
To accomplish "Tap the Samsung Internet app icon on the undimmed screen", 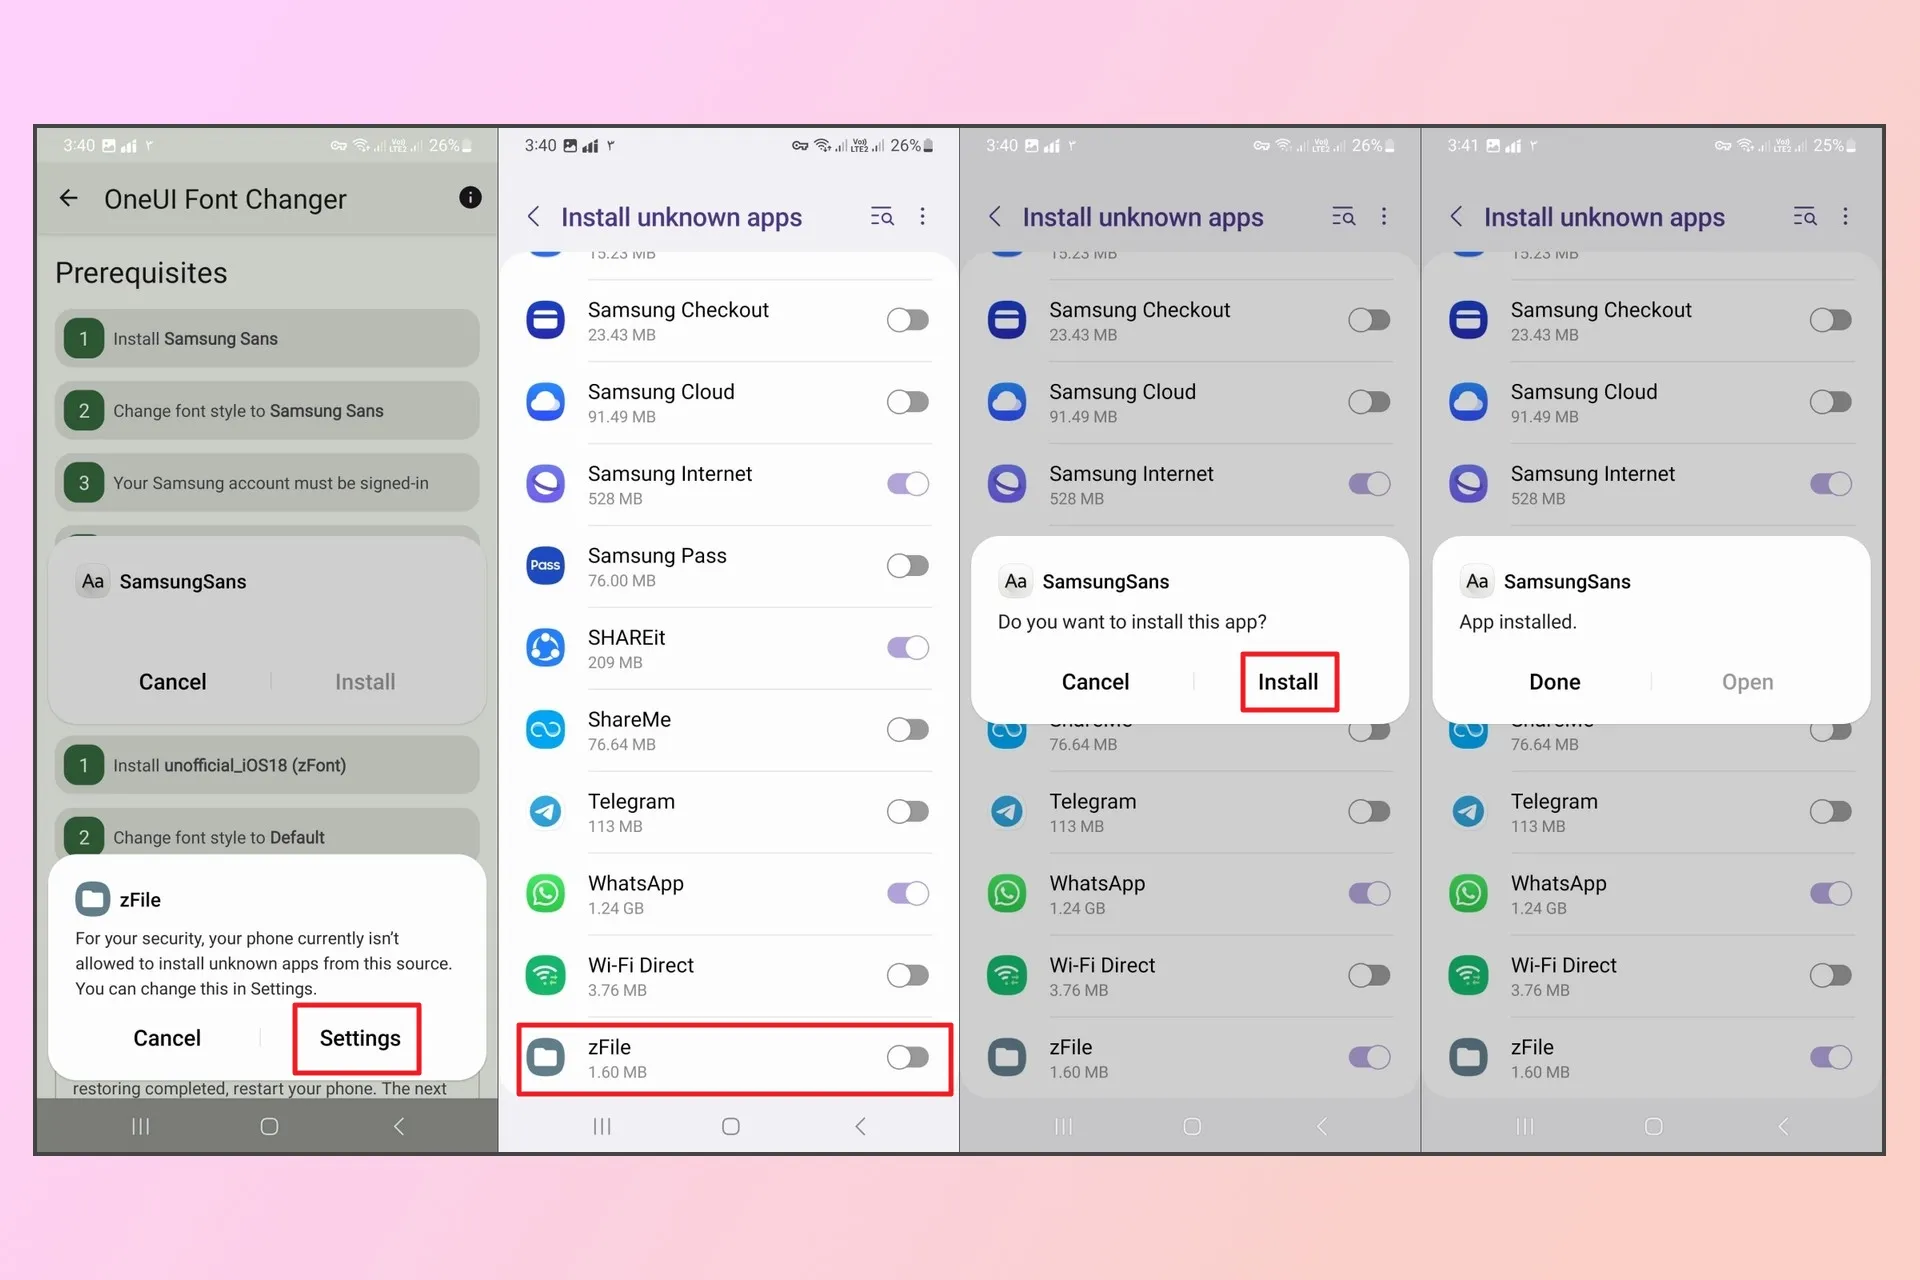I will tap(546, 484).
